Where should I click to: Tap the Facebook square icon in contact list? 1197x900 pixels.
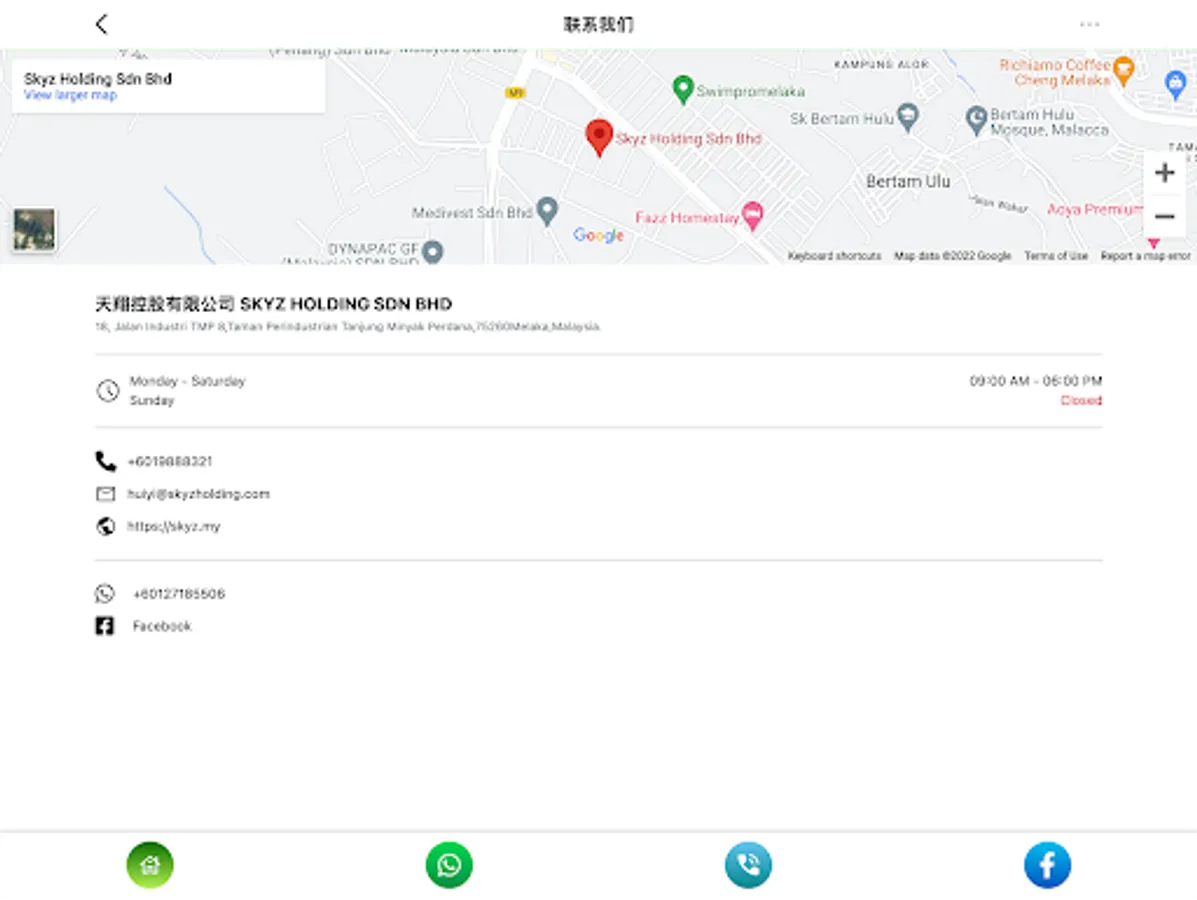tap(105, 626)
